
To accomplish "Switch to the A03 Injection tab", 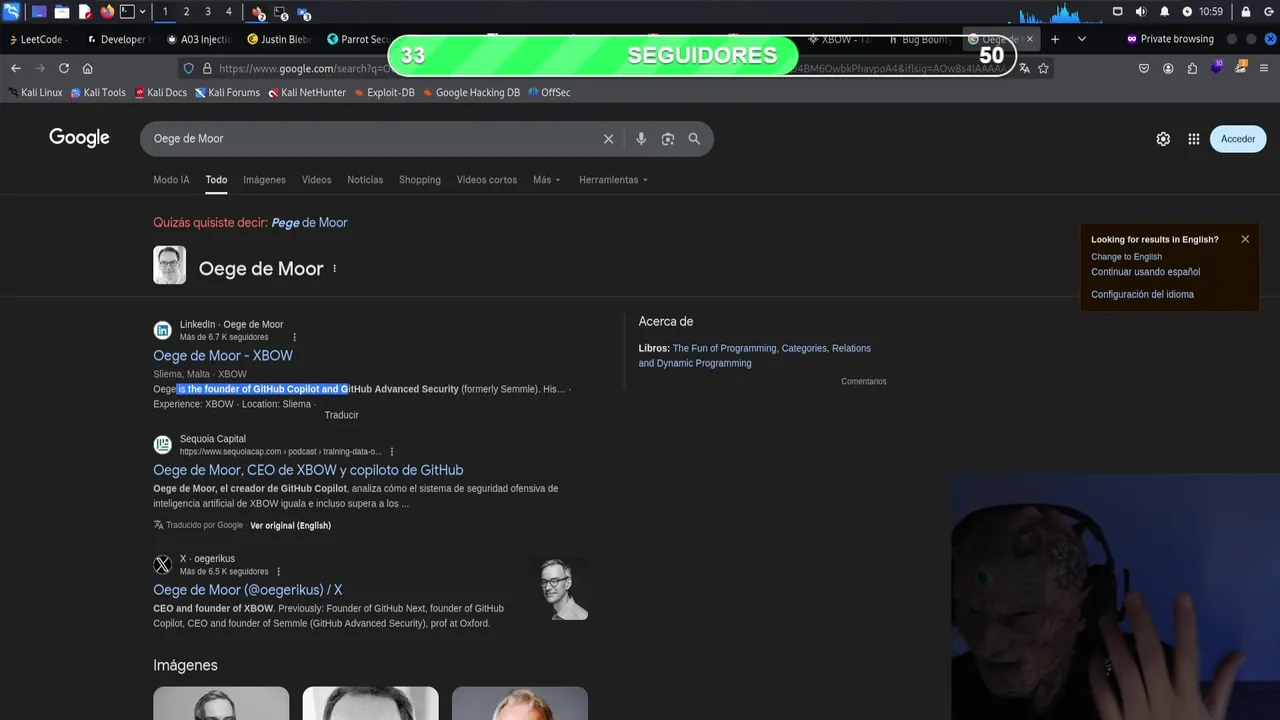I will tap(198, 39).
